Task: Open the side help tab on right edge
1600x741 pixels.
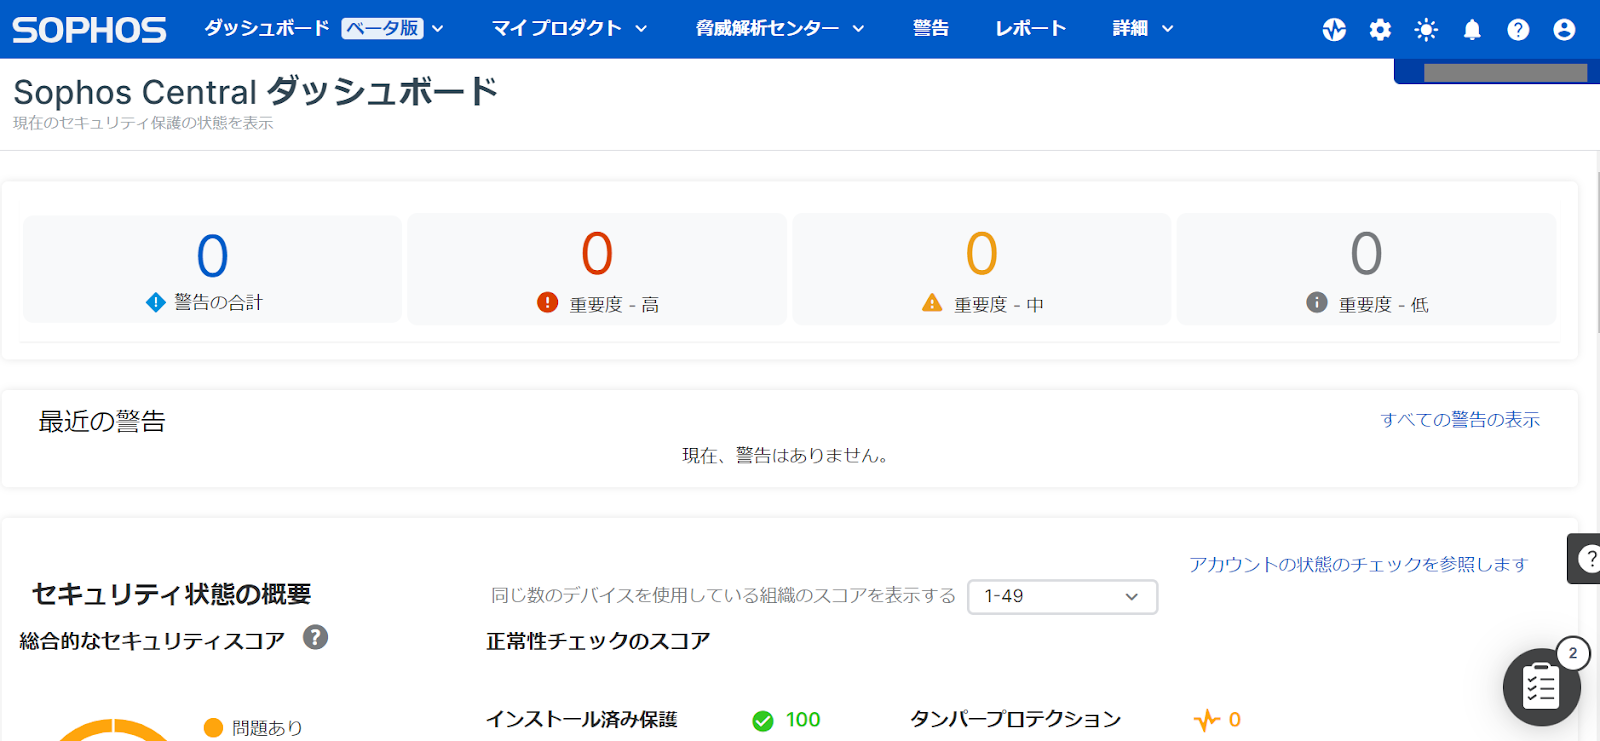Action: [x=1585, y=559]
